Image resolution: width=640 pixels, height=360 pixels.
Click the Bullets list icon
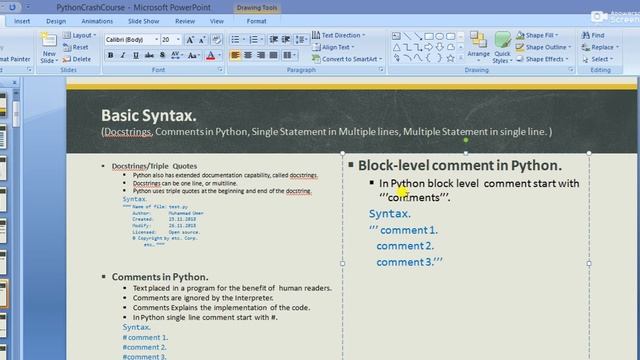[236, 40]
